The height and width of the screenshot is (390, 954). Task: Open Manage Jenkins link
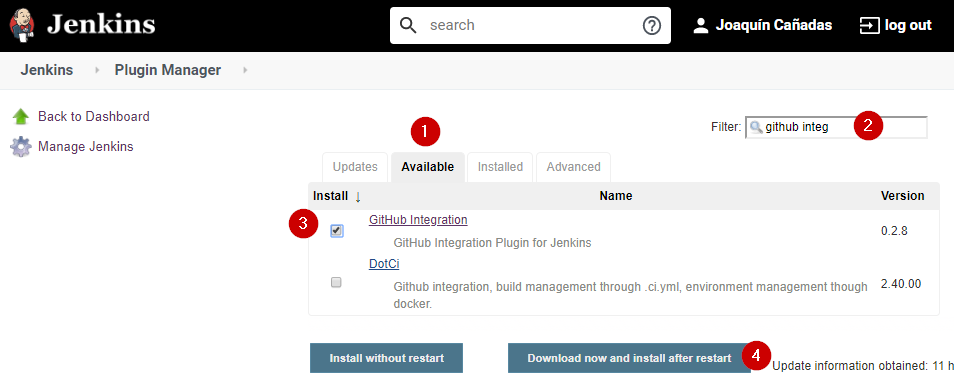pos(86,147)
